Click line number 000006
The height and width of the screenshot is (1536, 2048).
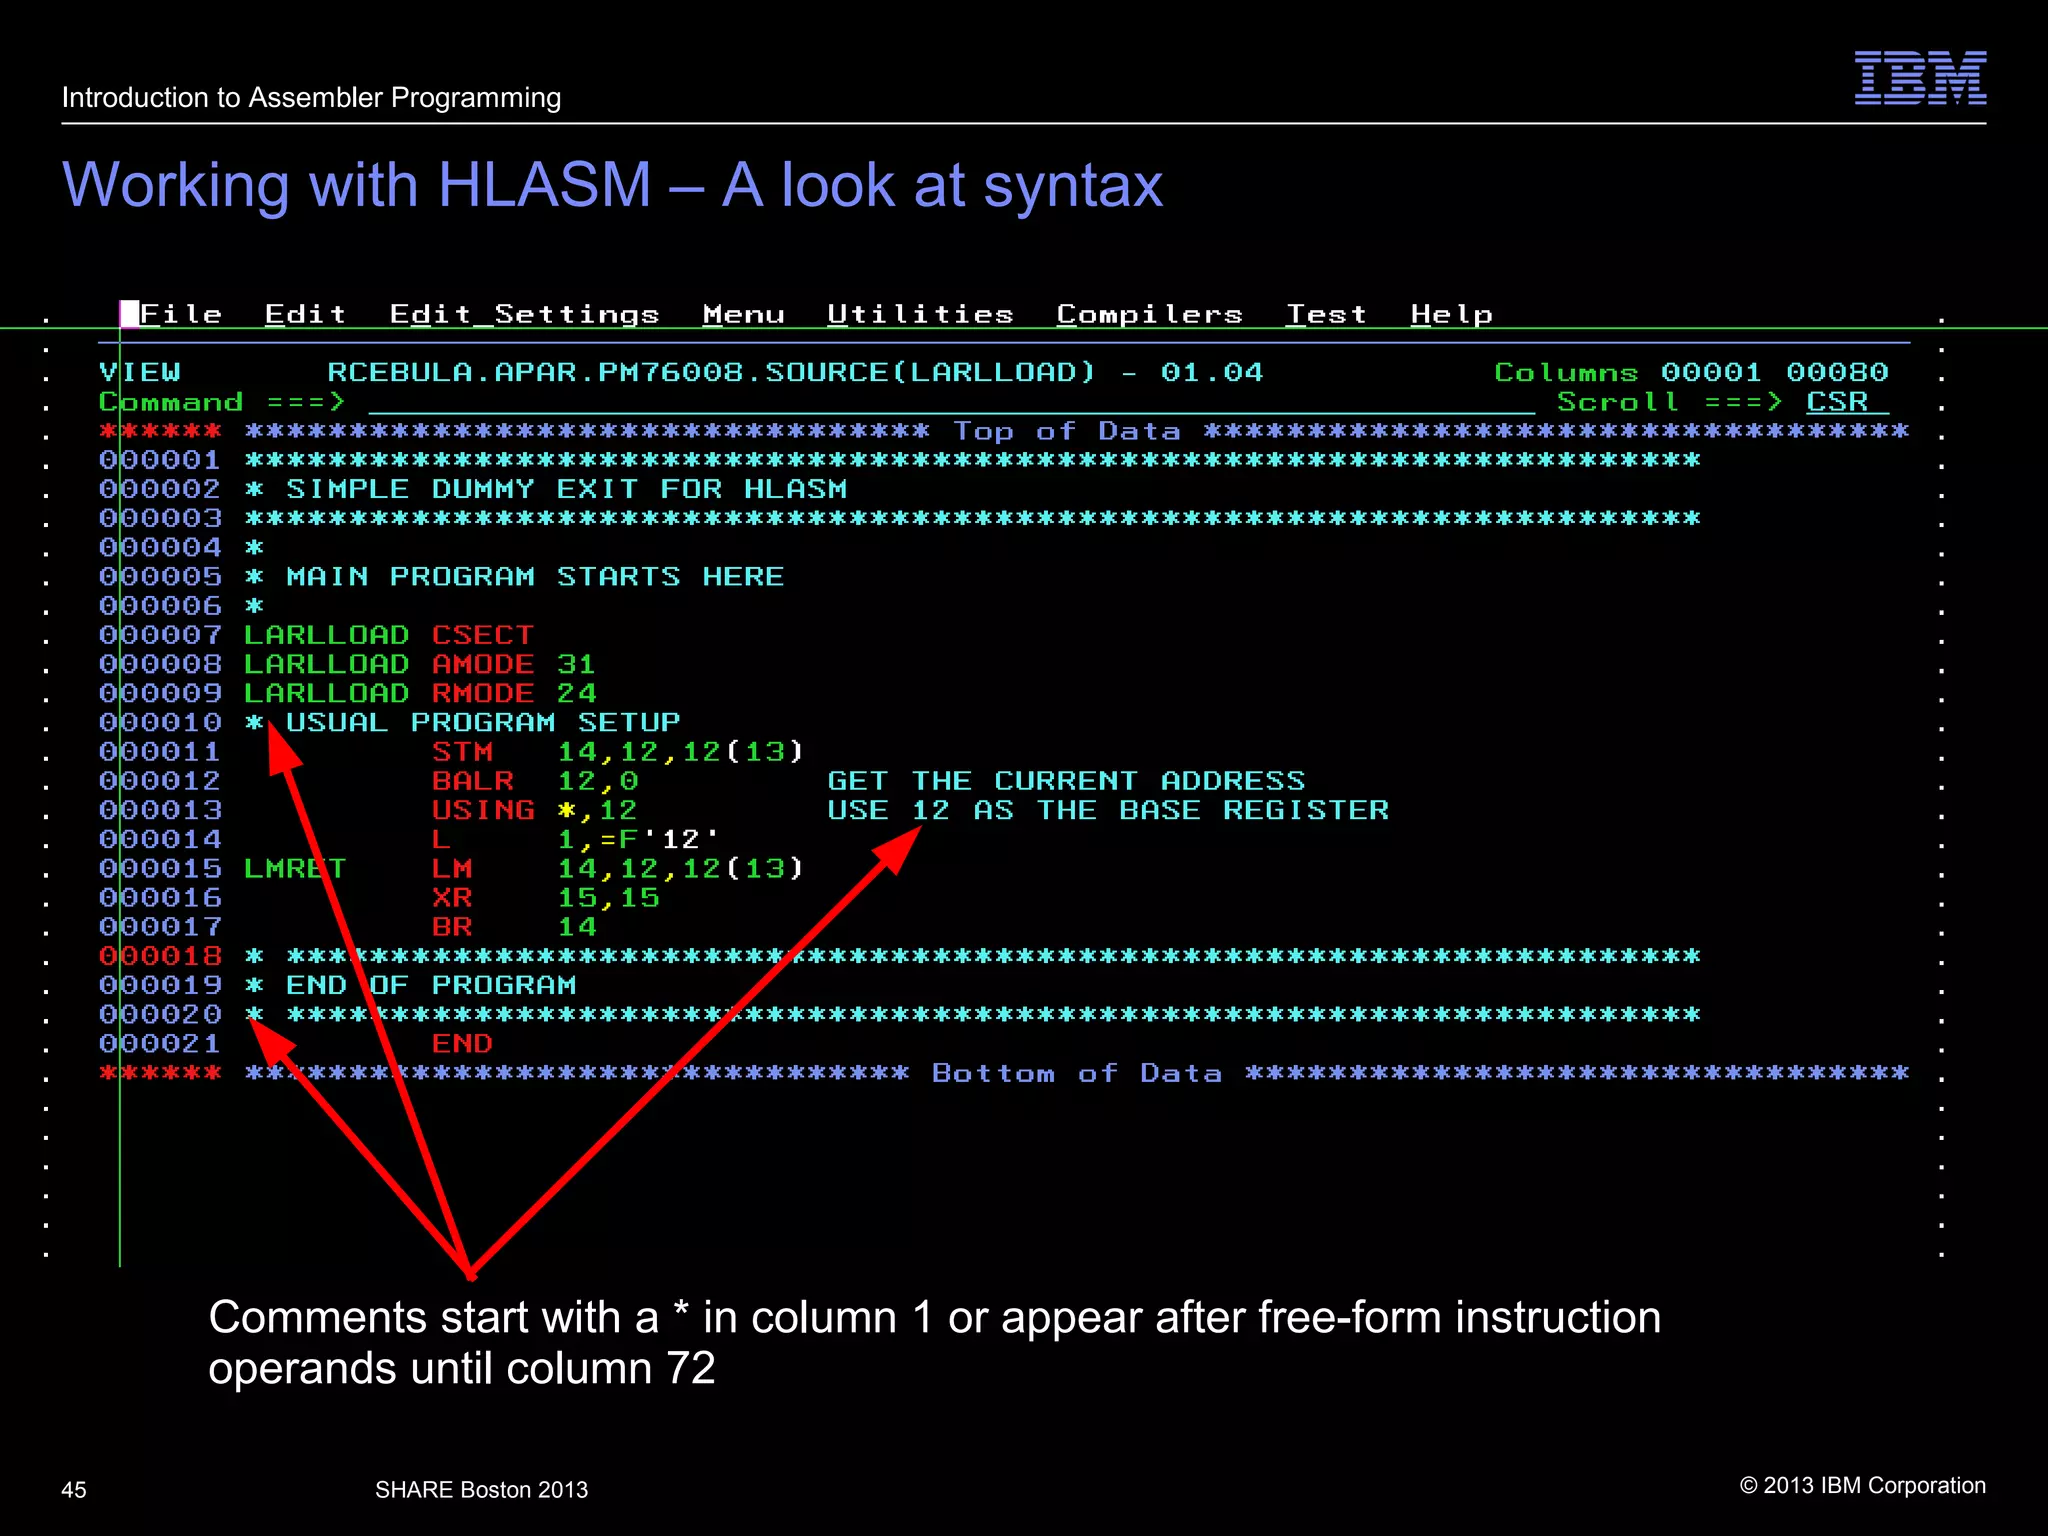pyautogui.click(x=160, y=606)
